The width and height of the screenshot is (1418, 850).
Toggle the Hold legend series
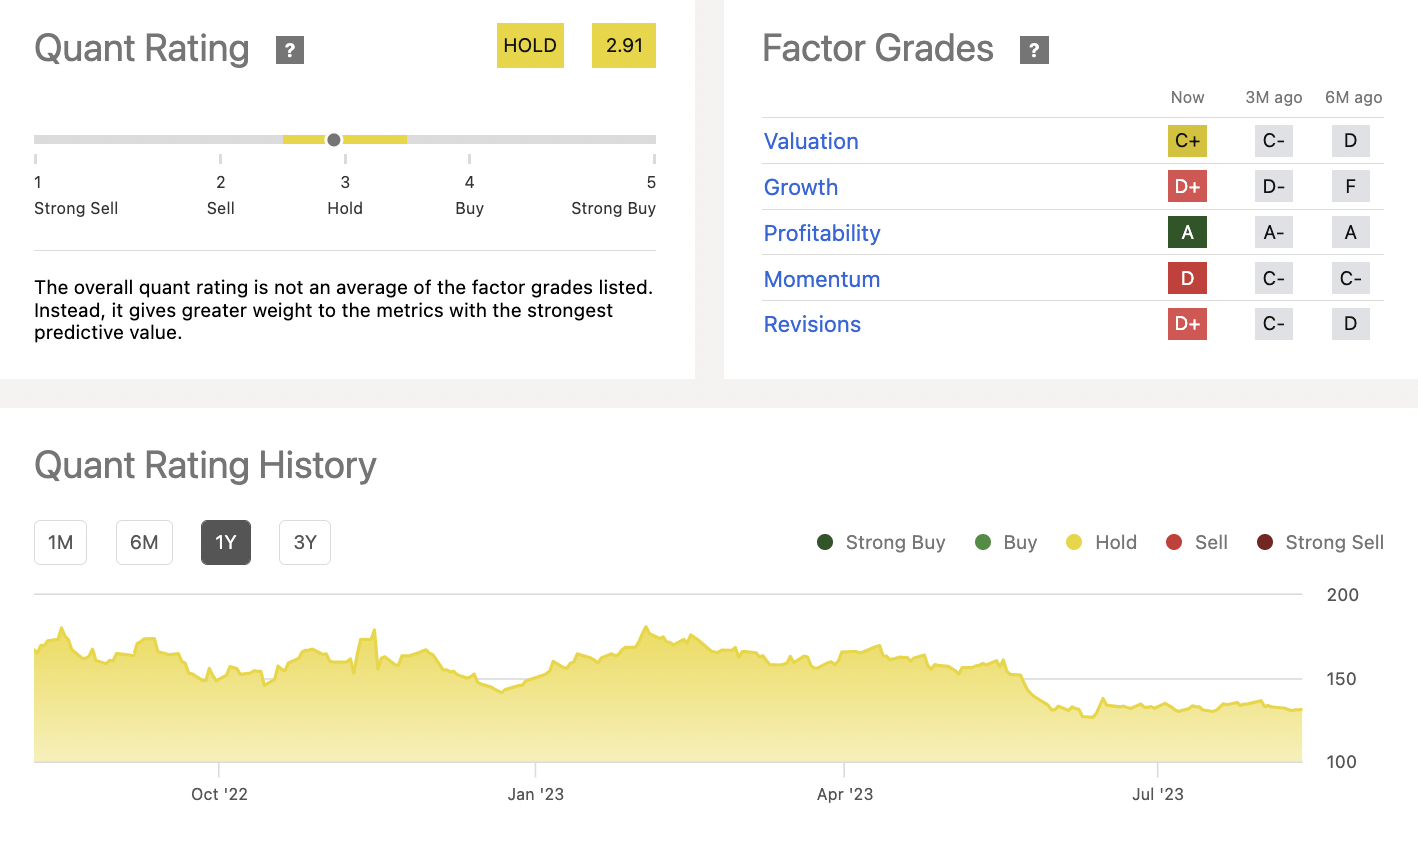pos(1101,542)
